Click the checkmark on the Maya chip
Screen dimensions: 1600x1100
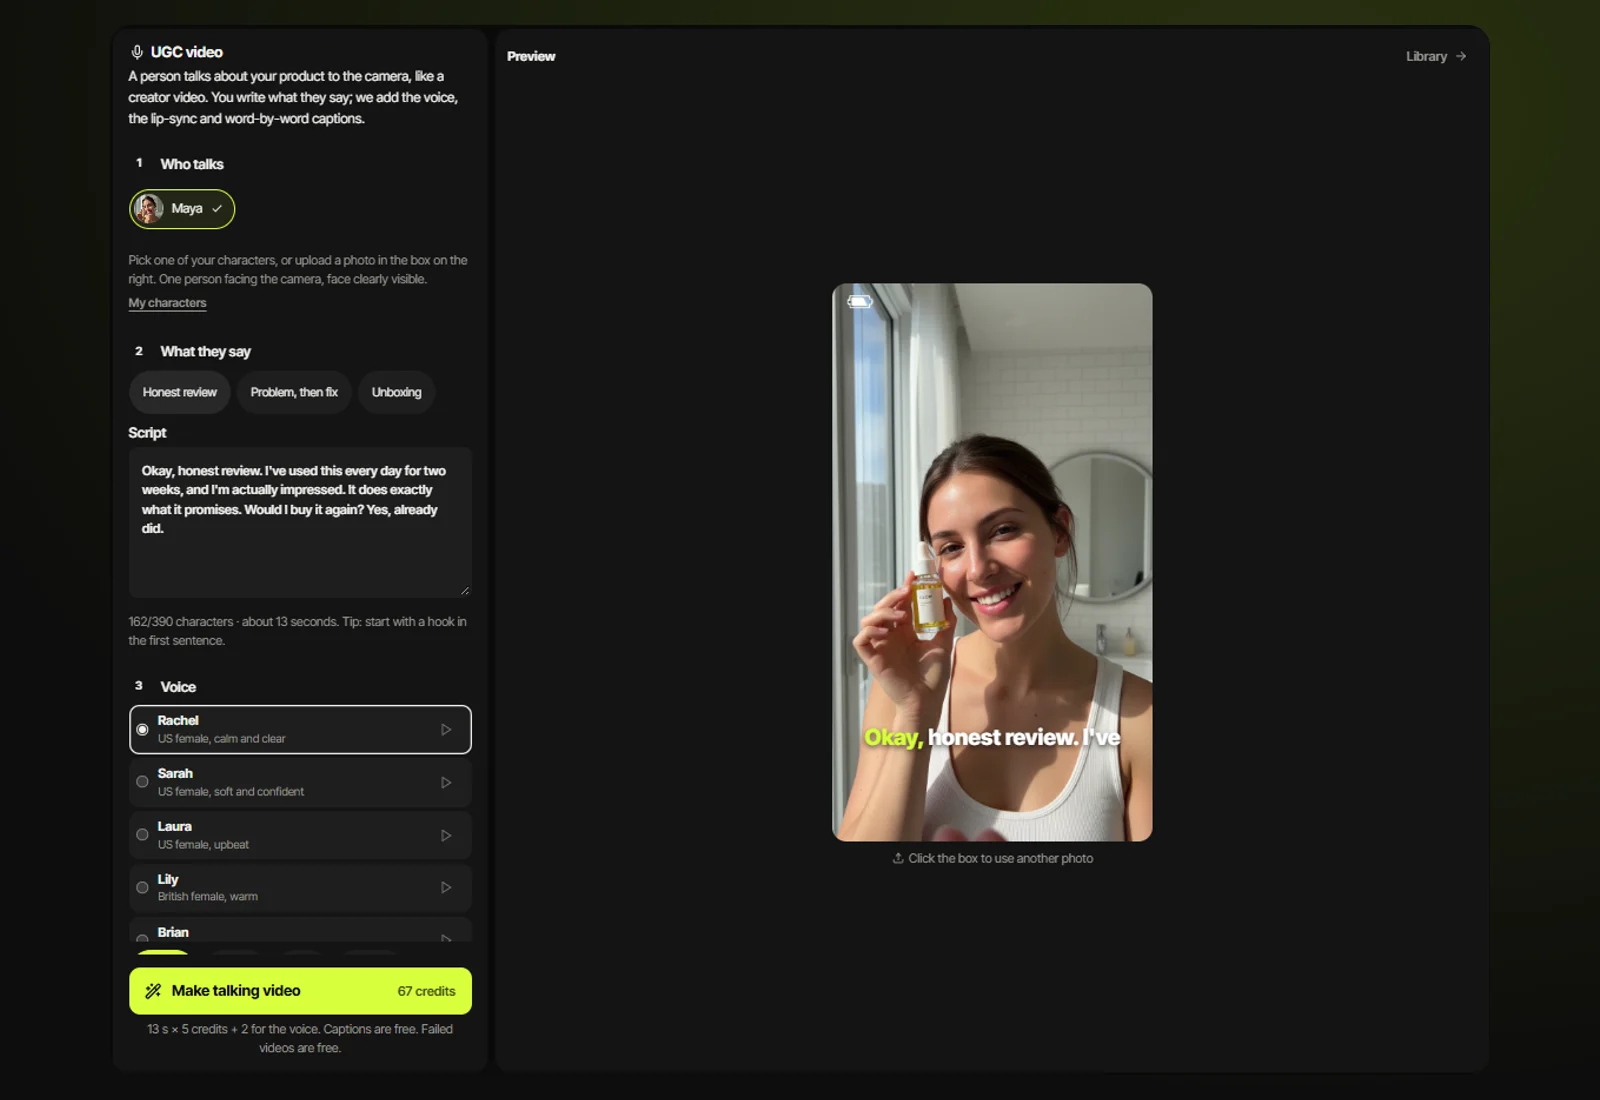217,209
